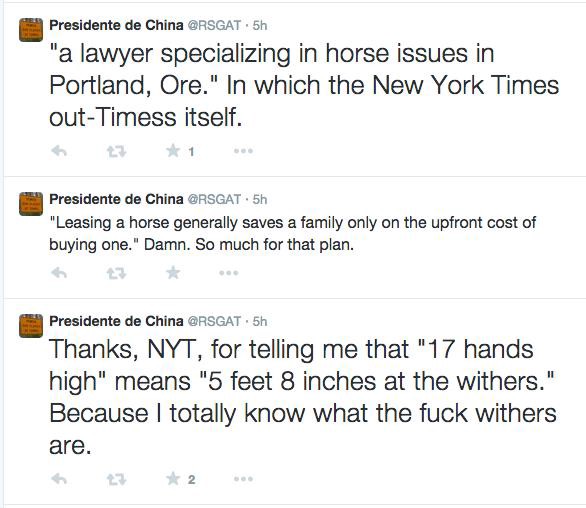Favorite the leasing a horse tweet
The height and width of the screenshot is (508, 586).
(x=173, y=273)
